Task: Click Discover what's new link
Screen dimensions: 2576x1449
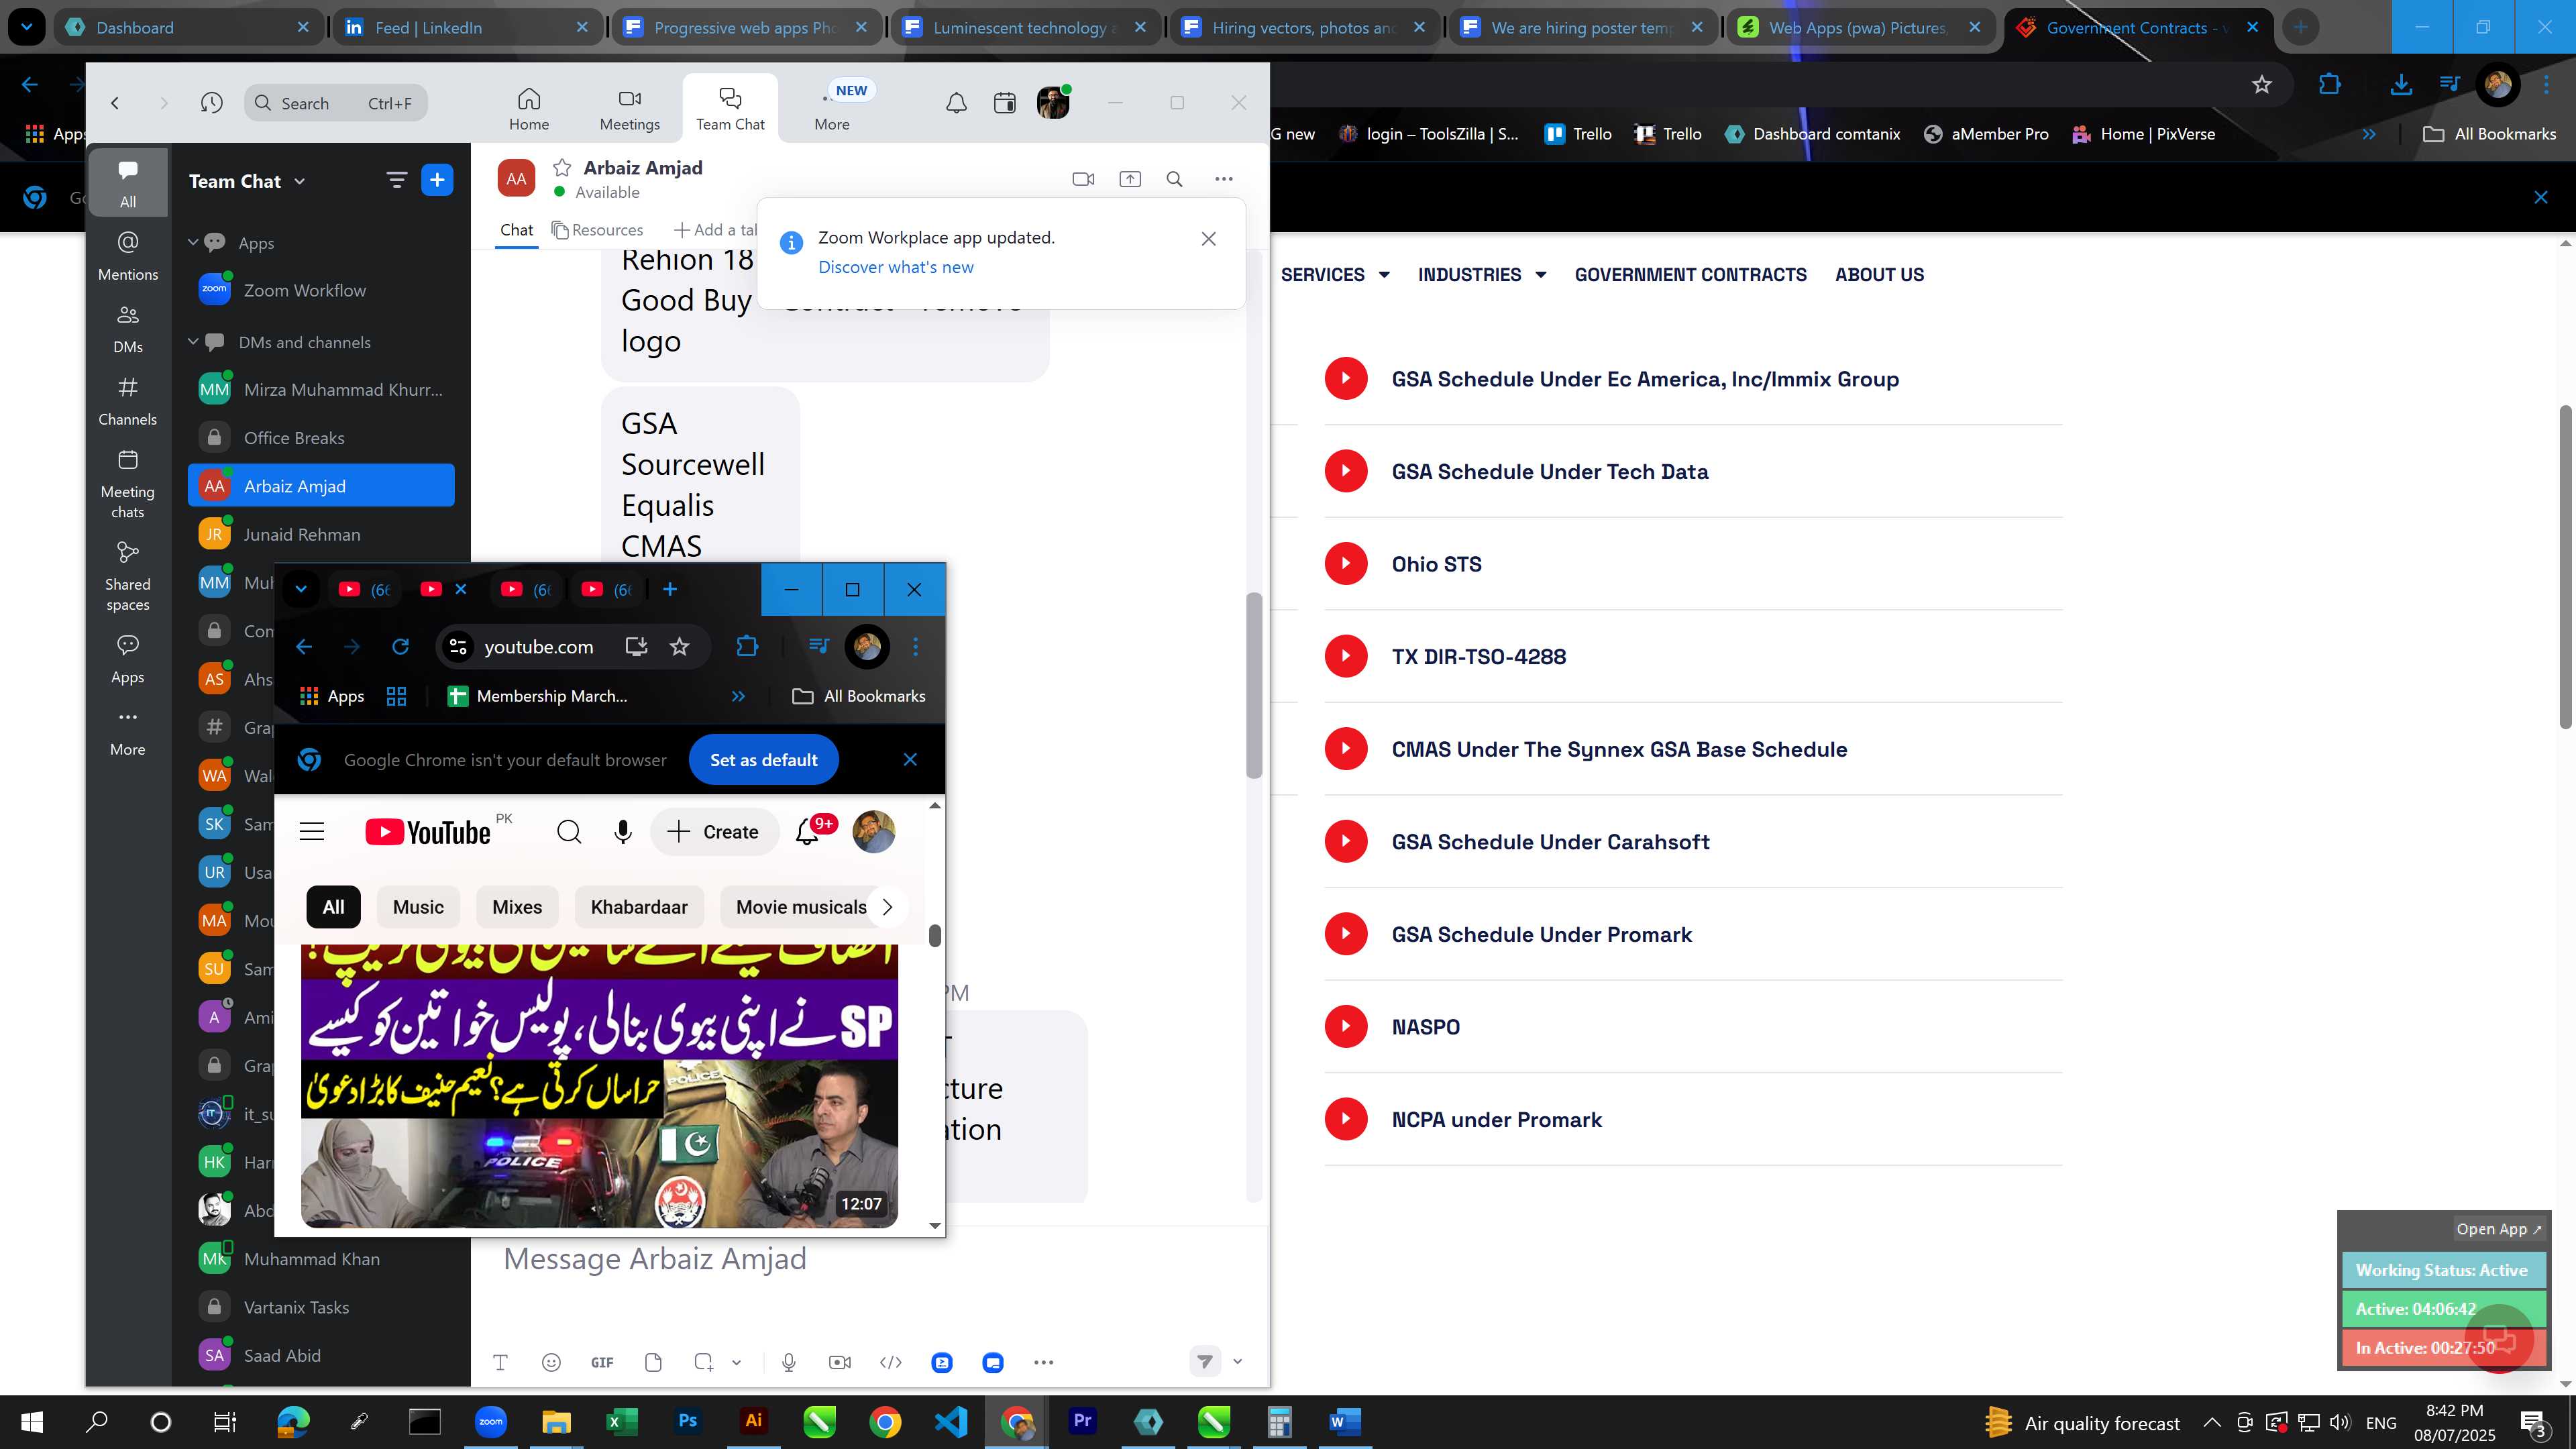Action: pos(895,267)
